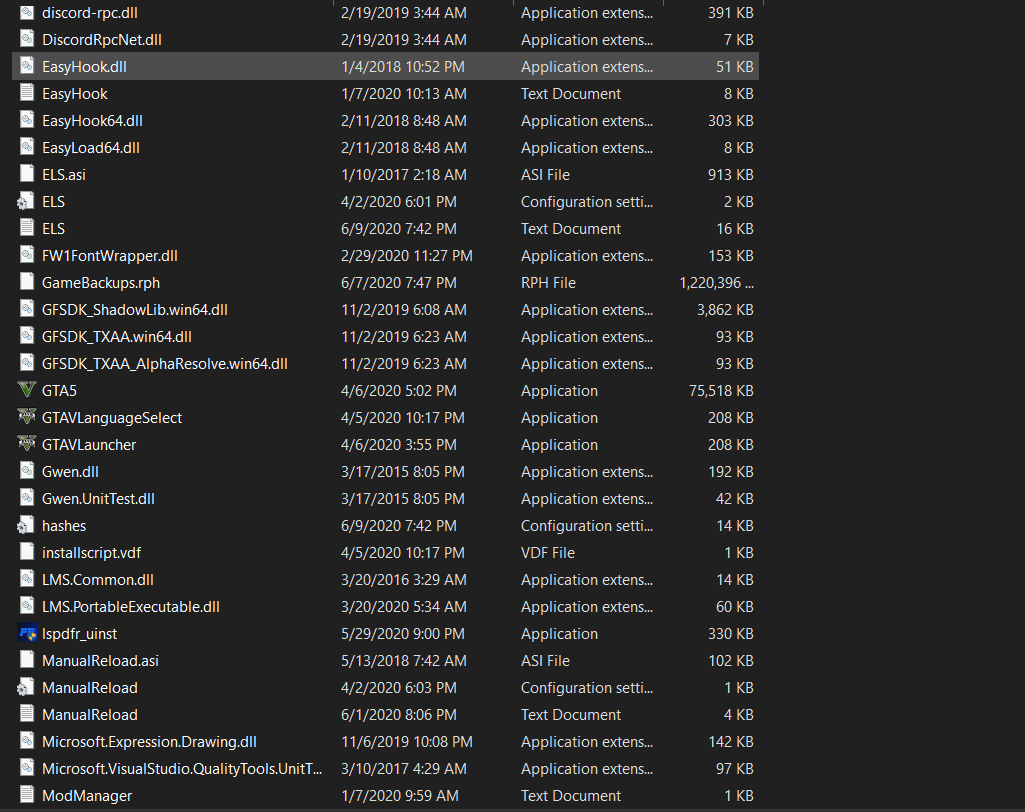
Task: Click the lspdfr_uinst installer icon
Action: click(x=27, y=634)
